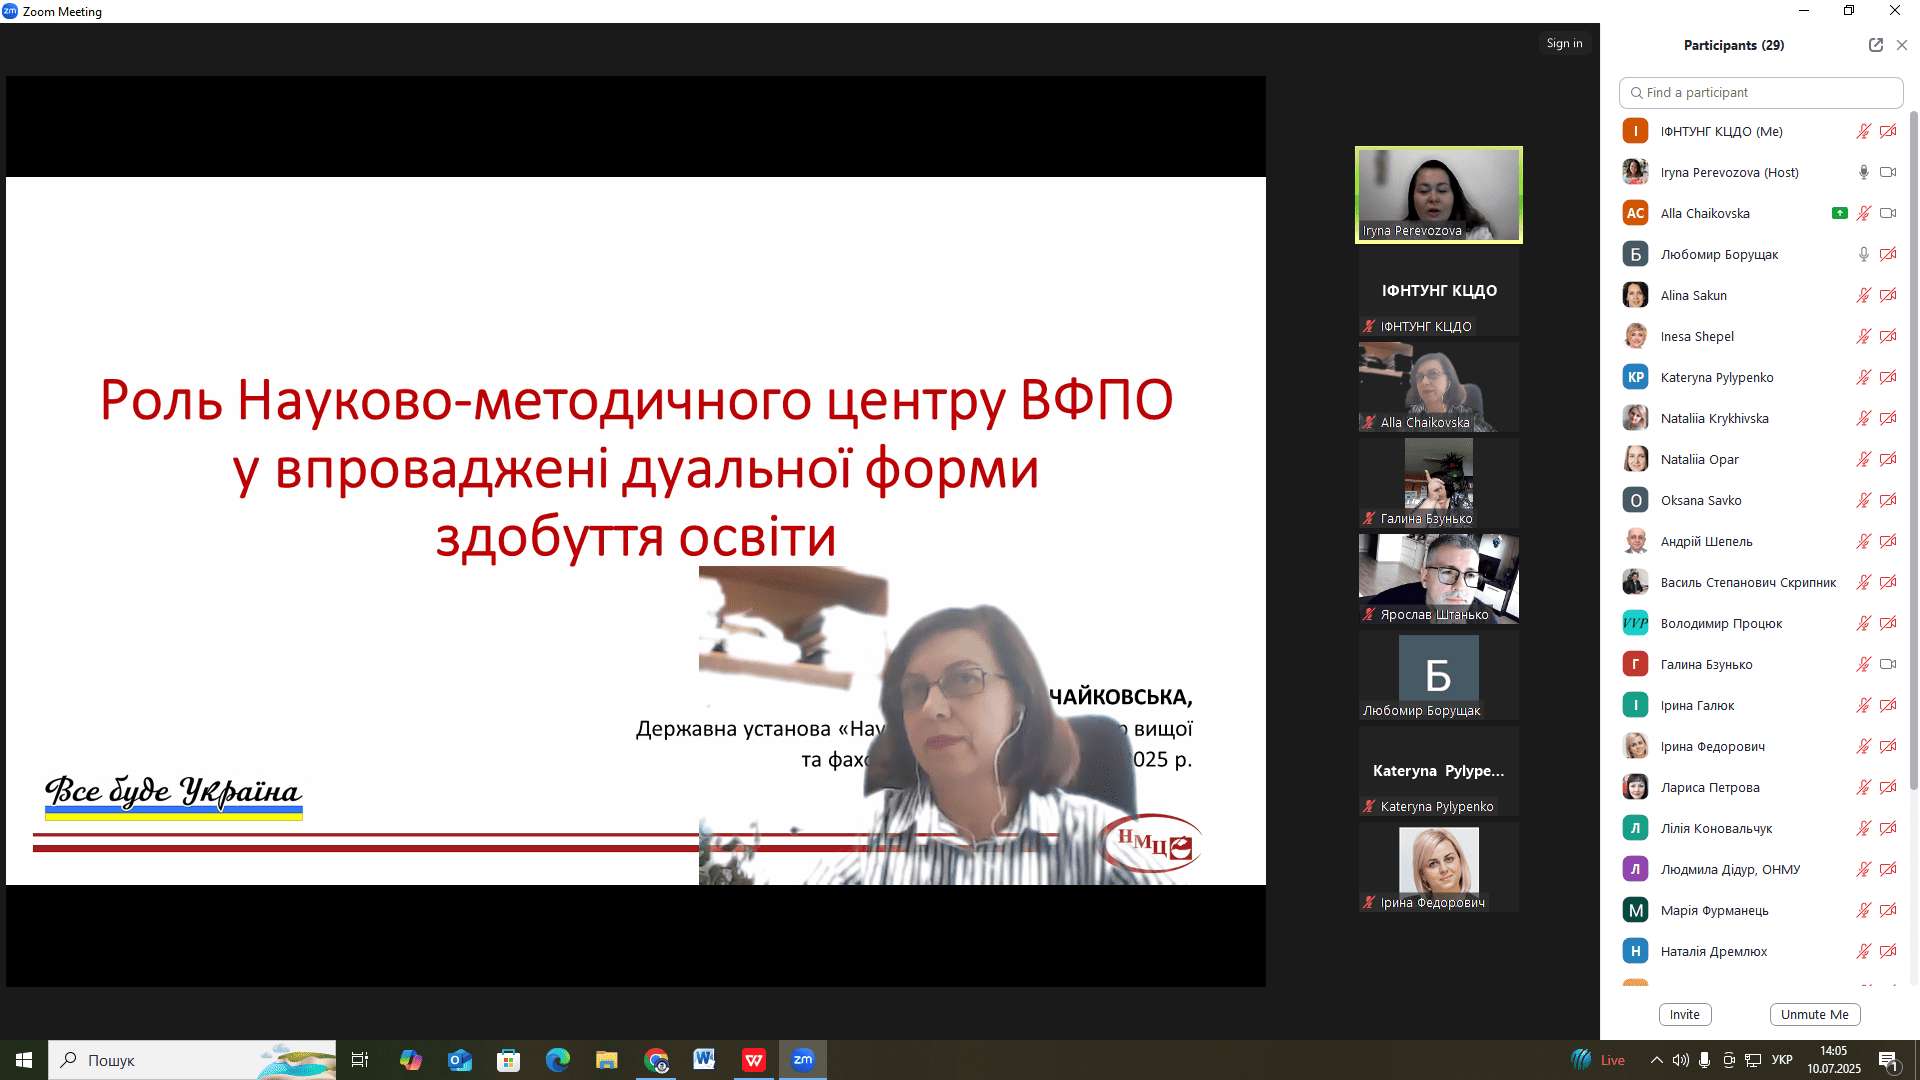
Task: Click the Пошук taskbar search box
Action: (x=192, y=1060)
